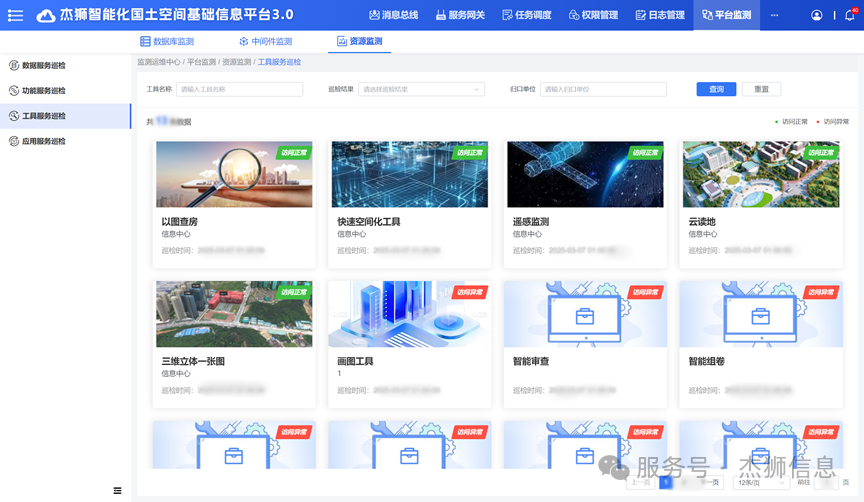864x502 pixels.
Task: Go to 监测运维中心 in the breadcrumb
Action: coord(159,62)
